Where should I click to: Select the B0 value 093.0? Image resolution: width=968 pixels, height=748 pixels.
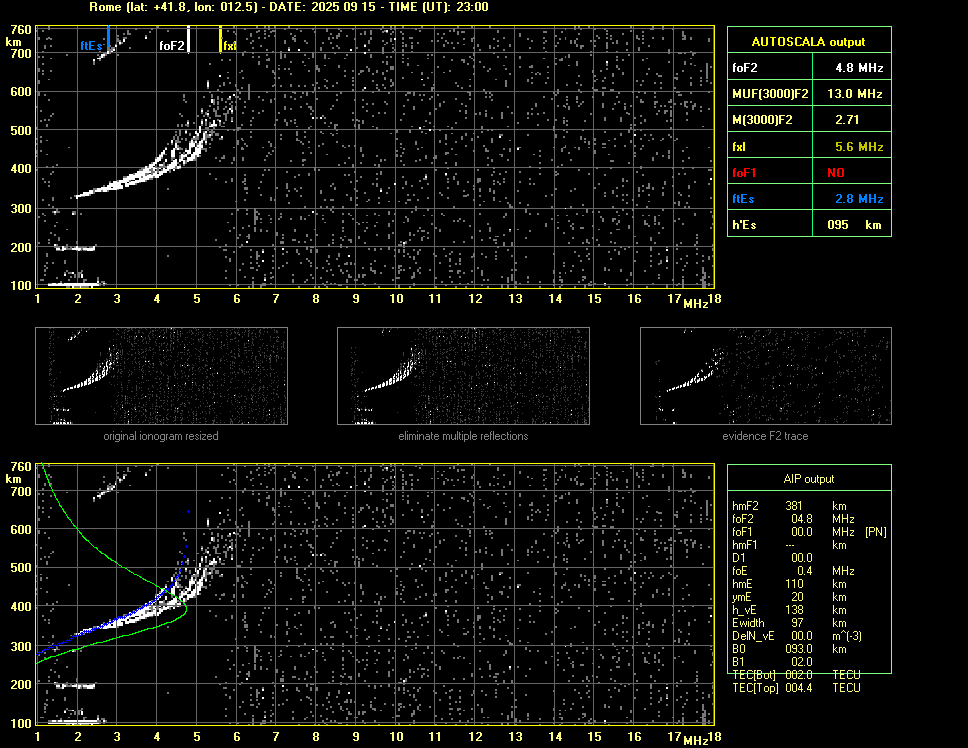[x=799, y=649]
